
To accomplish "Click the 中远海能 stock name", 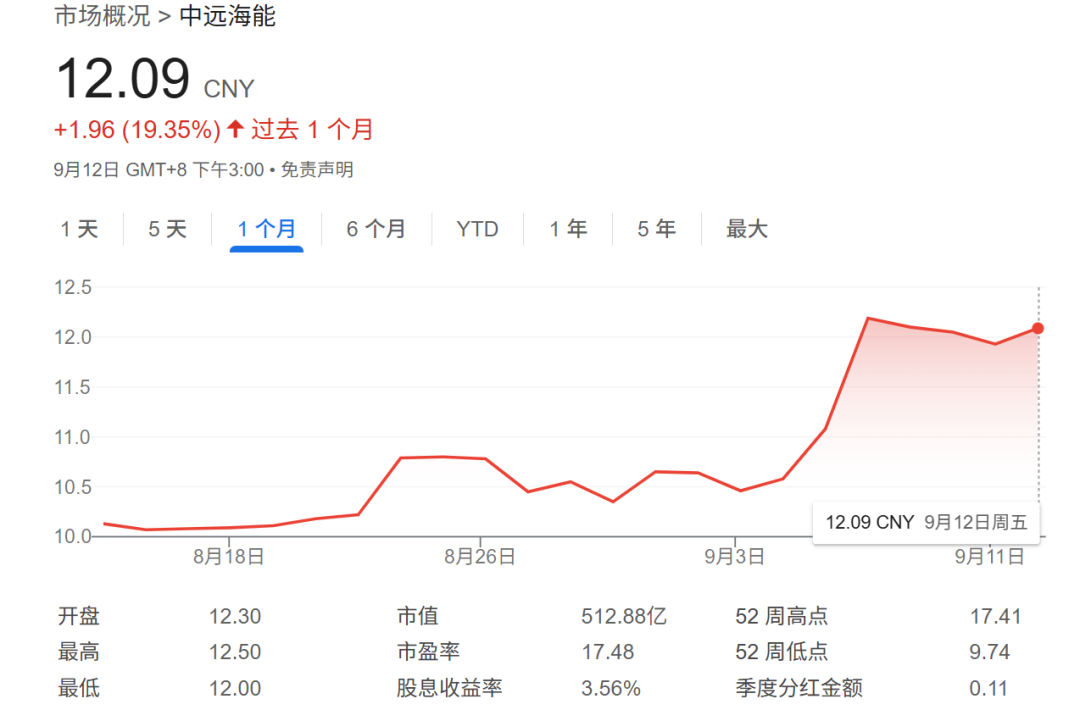I will pyautogui.click(x=226, y=16).
